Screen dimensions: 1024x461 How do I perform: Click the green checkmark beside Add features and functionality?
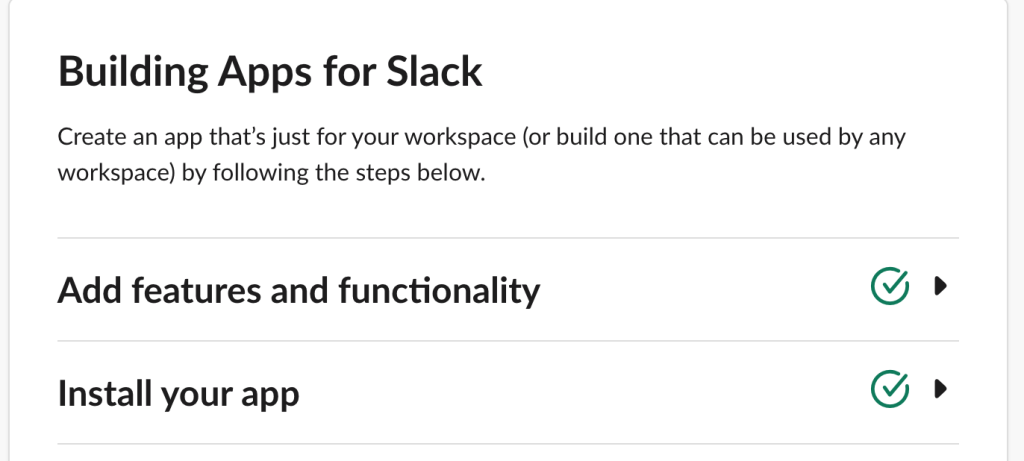pyautogui.click(x=889, y=286)
